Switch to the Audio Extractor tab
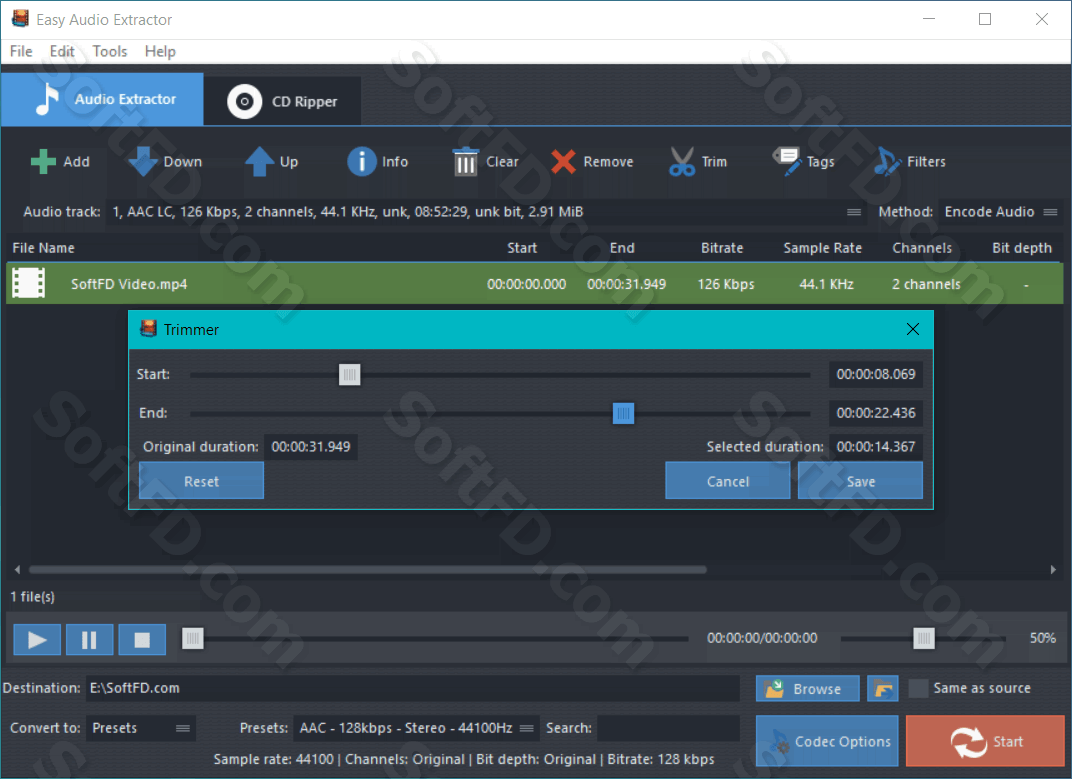This screenshot has height=779, width=1072. pos(103,99)
